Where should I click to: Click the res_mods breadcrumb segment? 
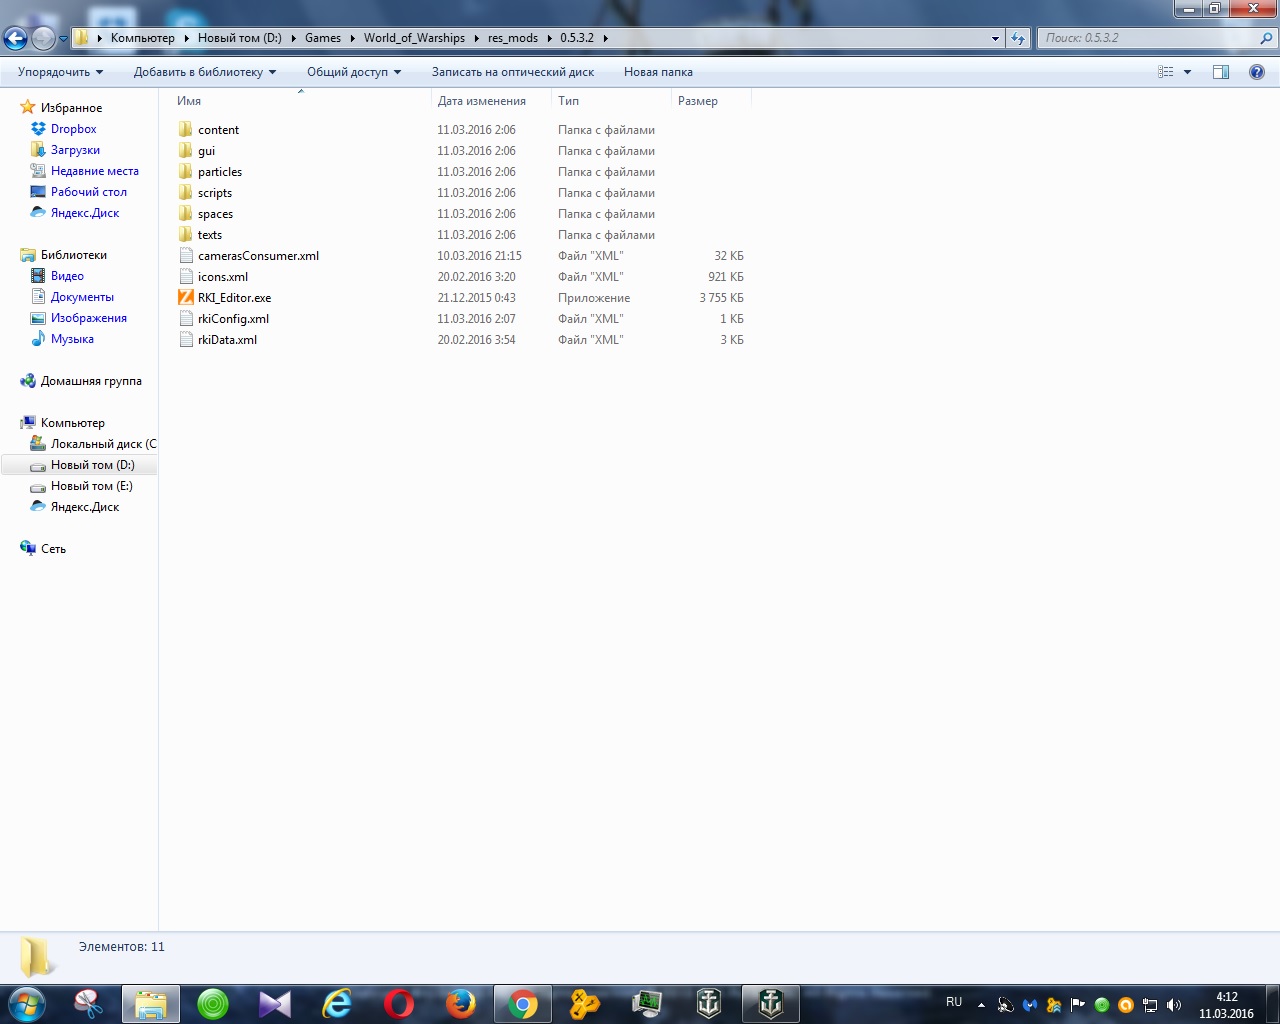click(513, 38)
